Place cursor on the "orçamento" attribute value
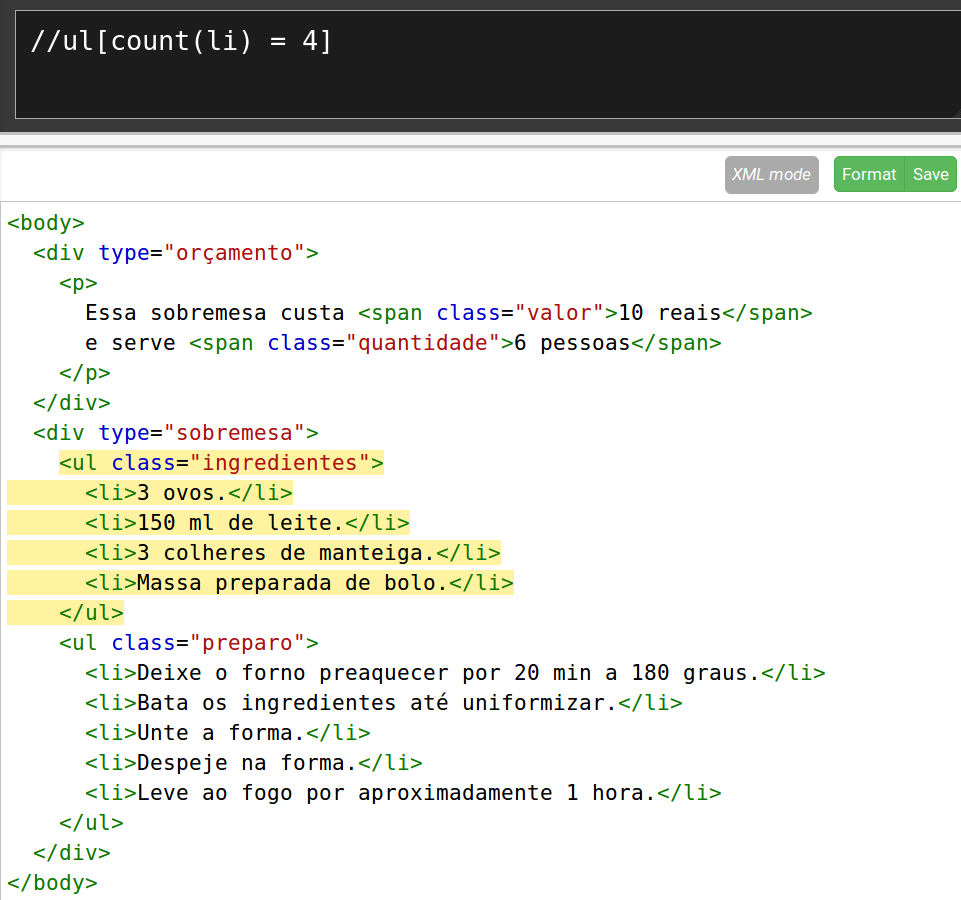Viewport: 961px width, 900px height. [234, 253]
